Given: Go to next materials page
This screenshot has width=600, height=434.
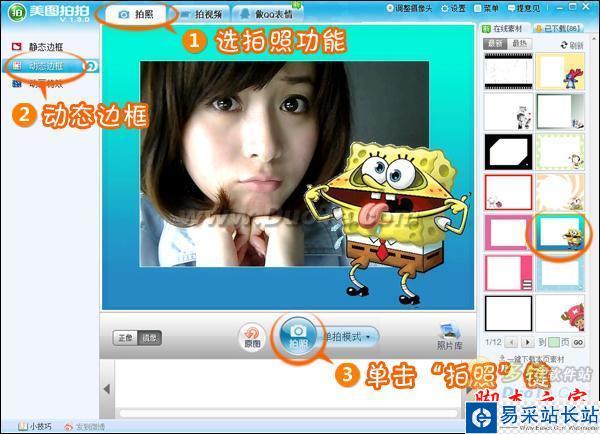Looking at the screenshot, I should point(528,342).
